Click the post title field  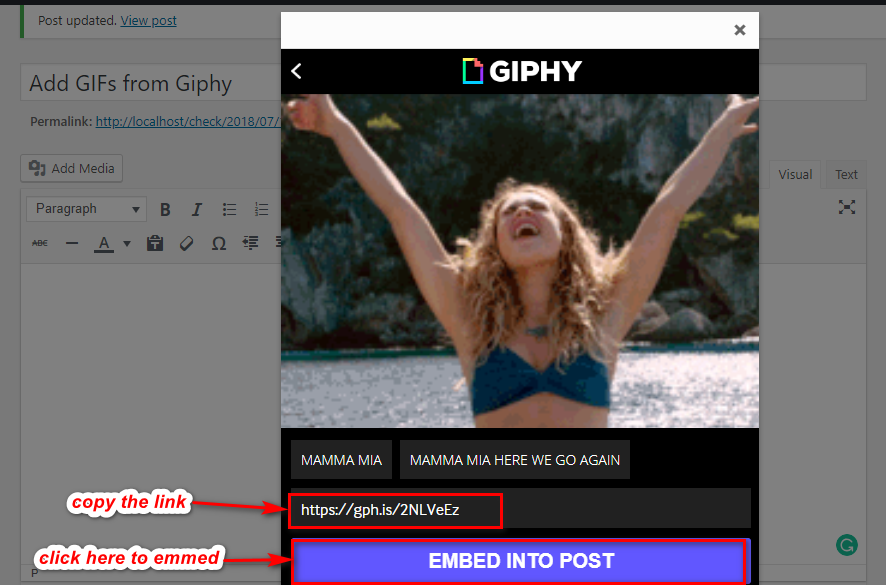pyautogui.click(x=151, y=83)
